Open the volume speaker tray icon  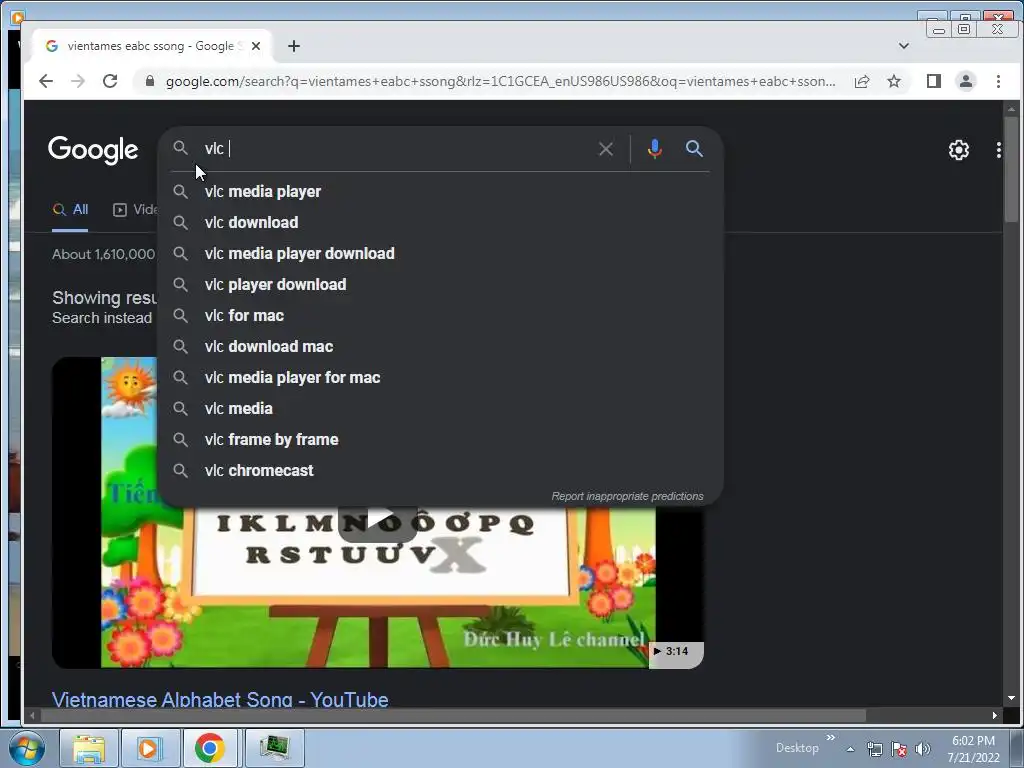click(x=922, y=749)
